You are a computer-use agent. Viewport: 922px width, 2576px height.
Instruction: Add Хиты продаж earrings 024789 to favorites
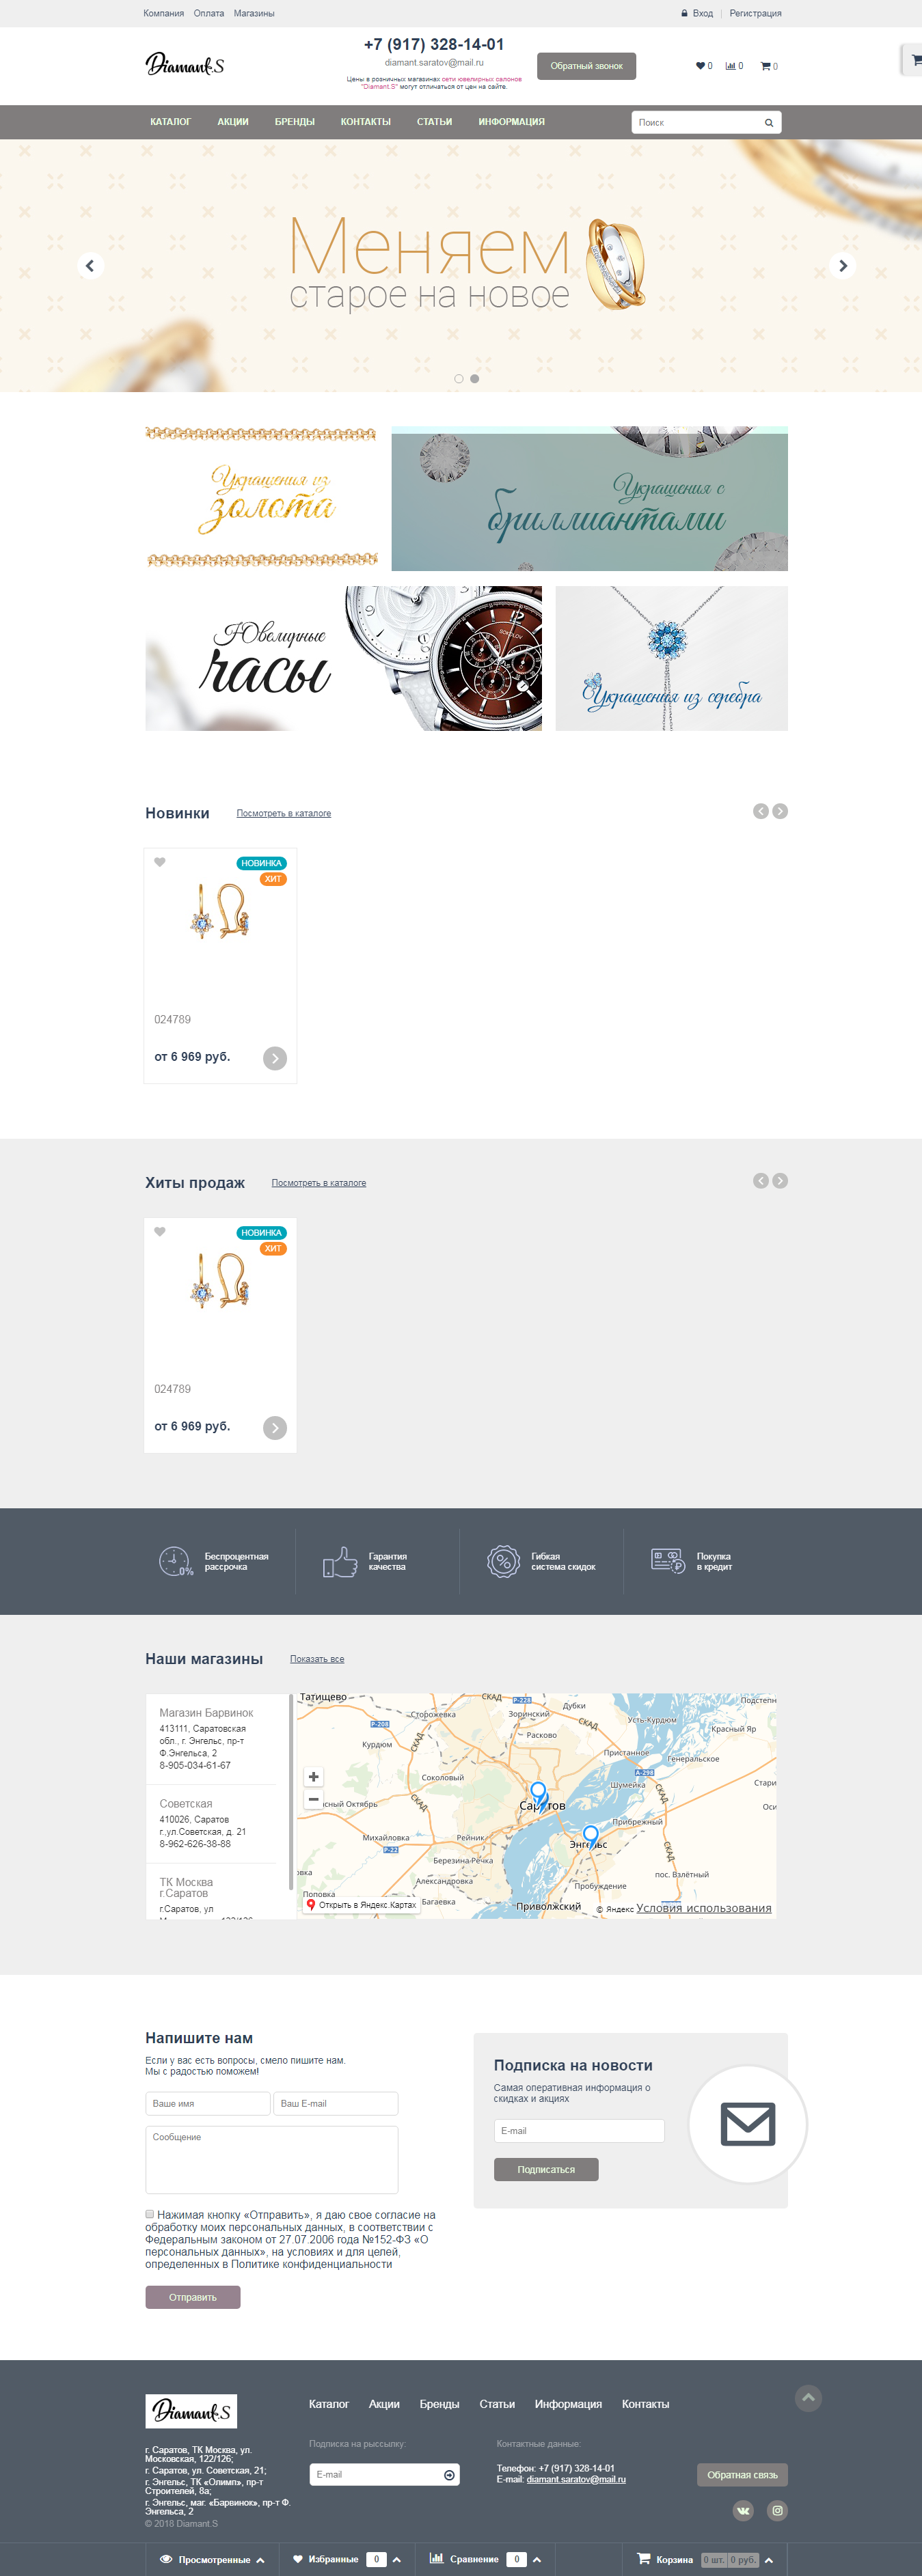click(x=160, y=1232)
